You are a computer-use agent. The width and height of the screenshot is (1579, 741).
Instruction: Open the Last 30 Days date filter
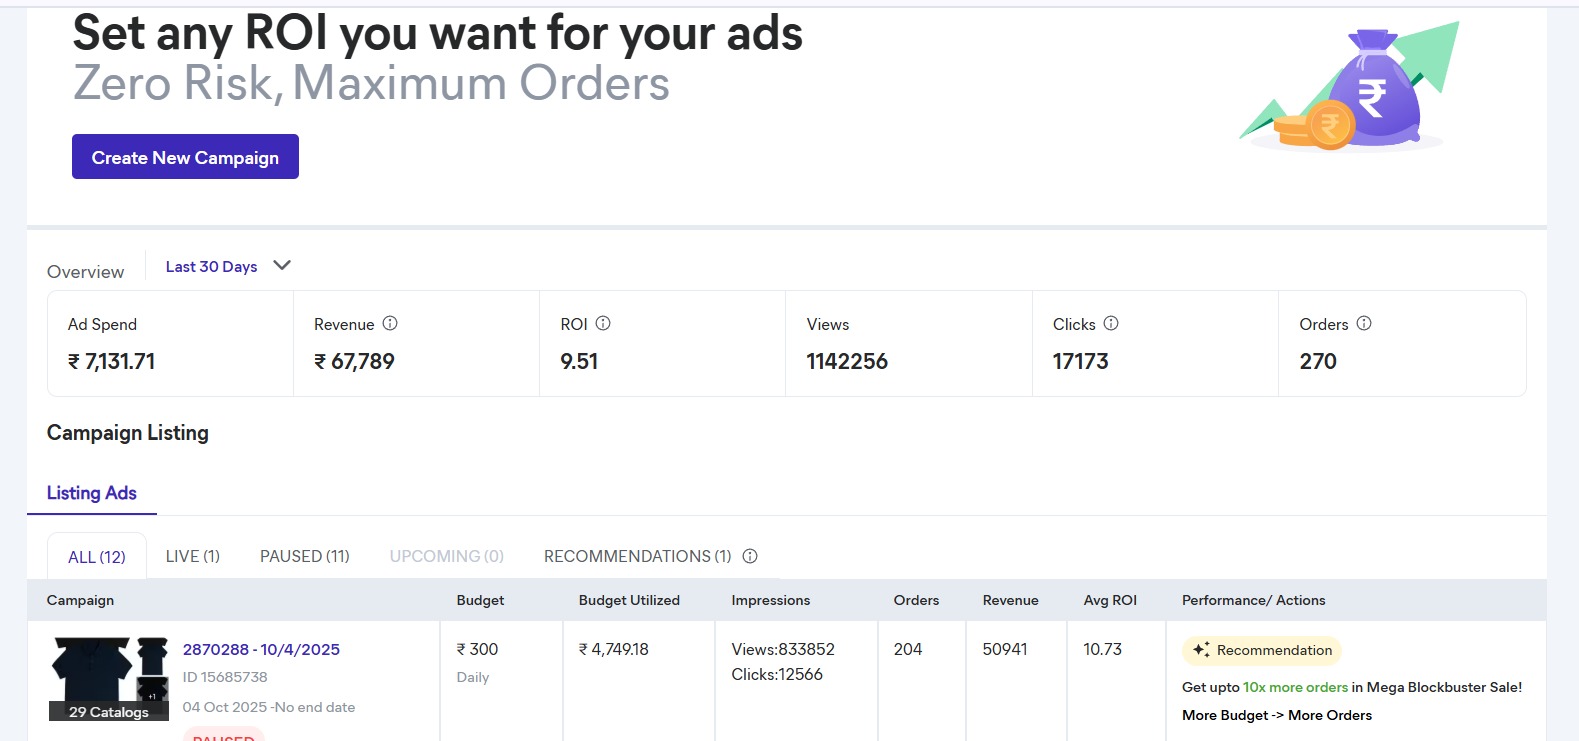click(211, 267)
